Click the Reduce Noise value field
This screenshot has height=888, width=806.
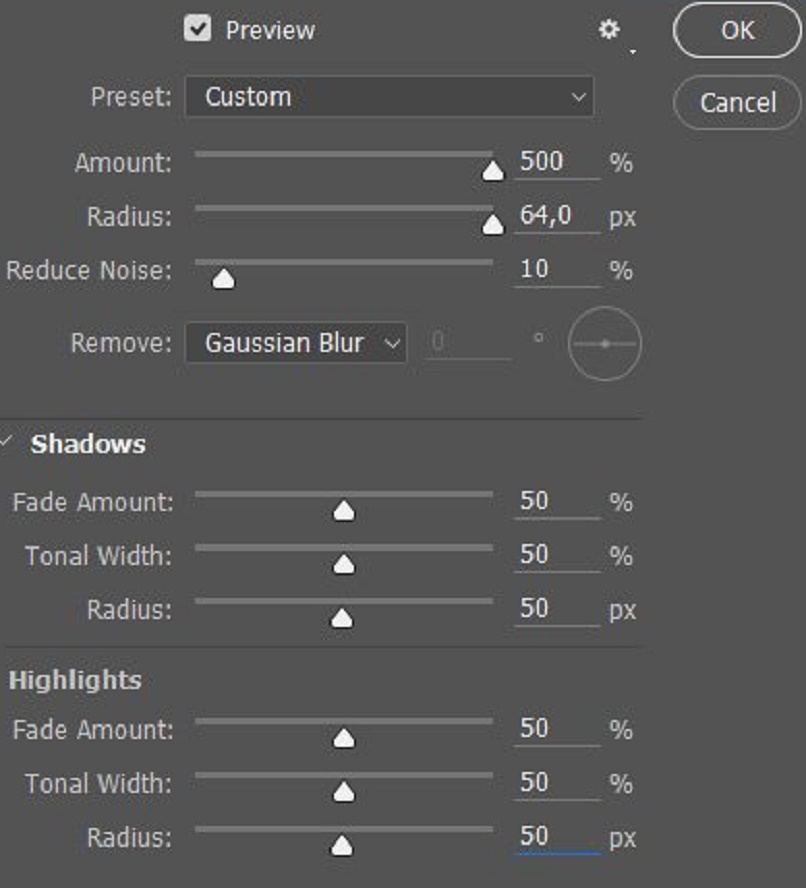click(x=555, y=270)
